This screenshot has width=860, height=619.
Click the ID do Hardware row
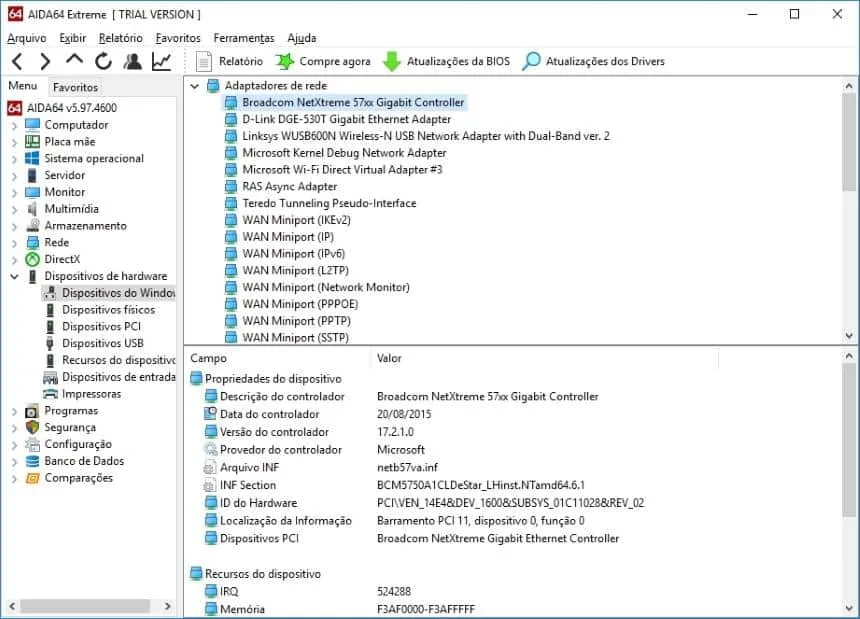425,503
